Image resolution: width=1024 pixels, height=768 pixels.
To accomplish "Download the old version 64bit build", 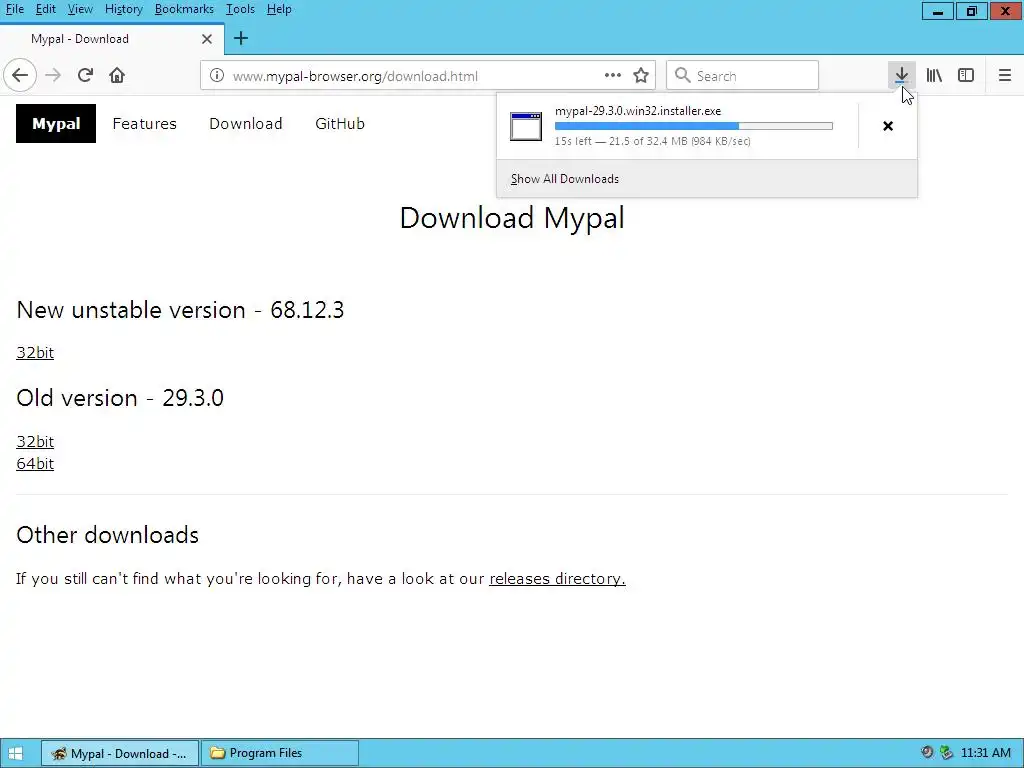I will click(35, 464).
